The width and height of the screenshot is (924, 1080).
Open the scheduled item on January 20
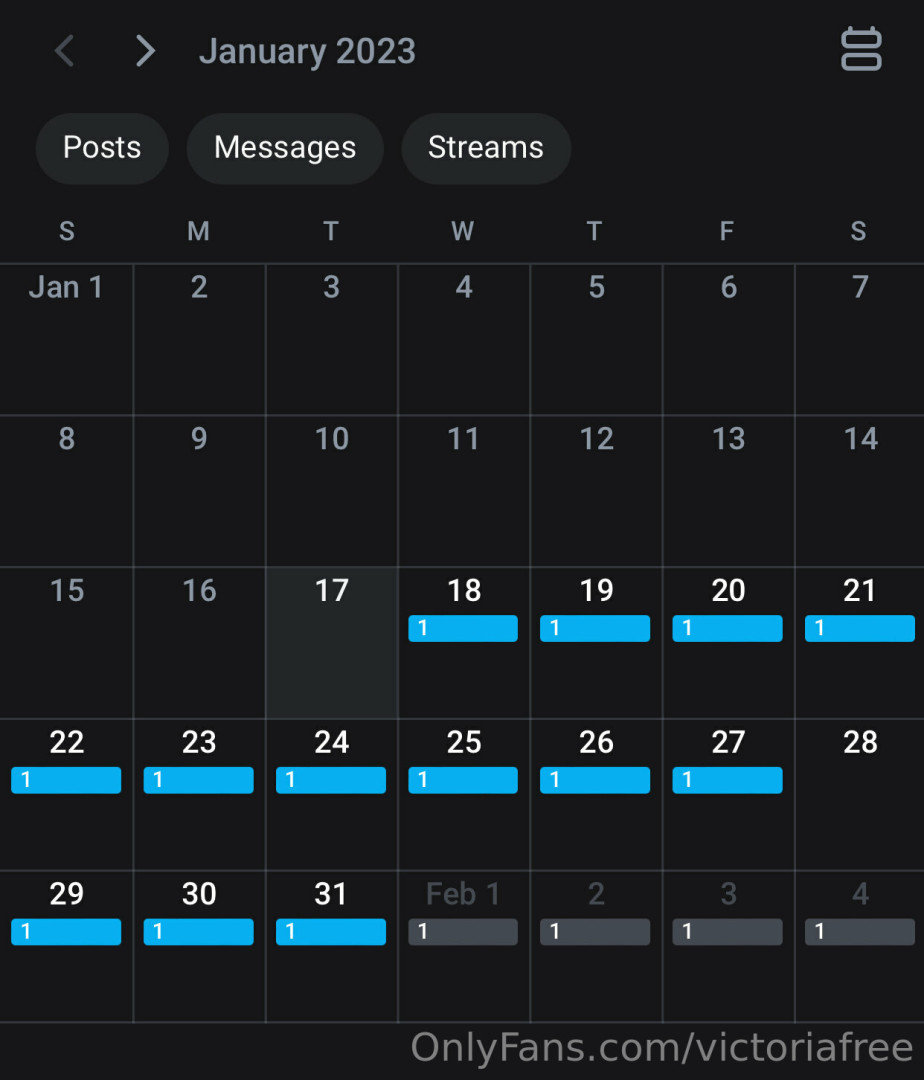[727, 628]
